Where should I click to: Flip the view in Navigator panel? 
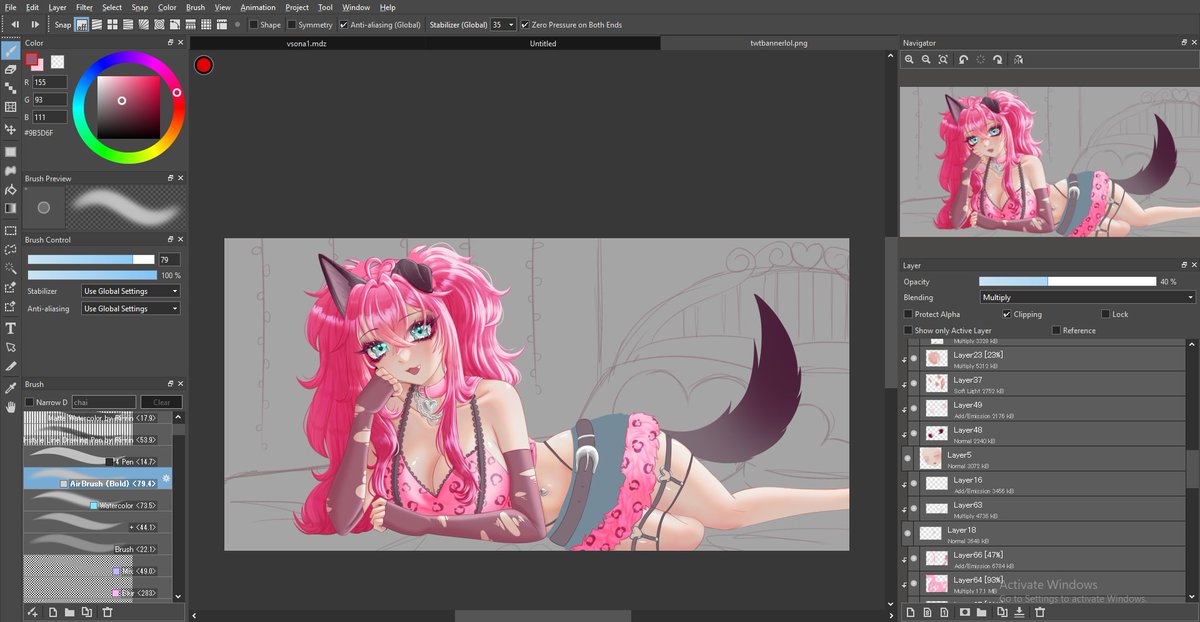pyautogui.click(x=1017, y=60)
